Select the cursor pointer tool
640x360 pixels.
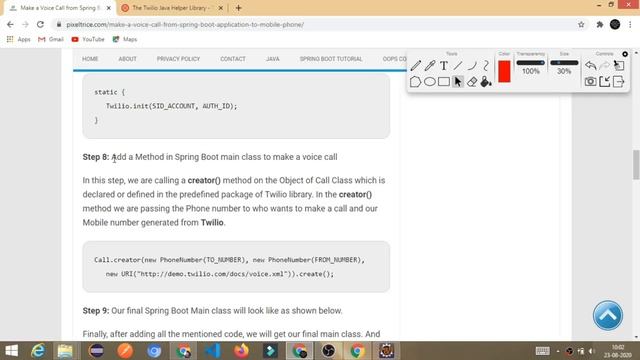pos(458,82)
